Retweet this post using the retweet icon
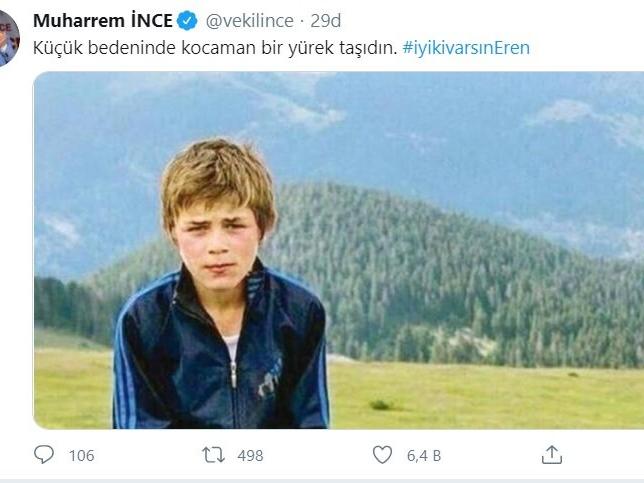This screenshot has width=644, height=483. click(x=214, y=455)
